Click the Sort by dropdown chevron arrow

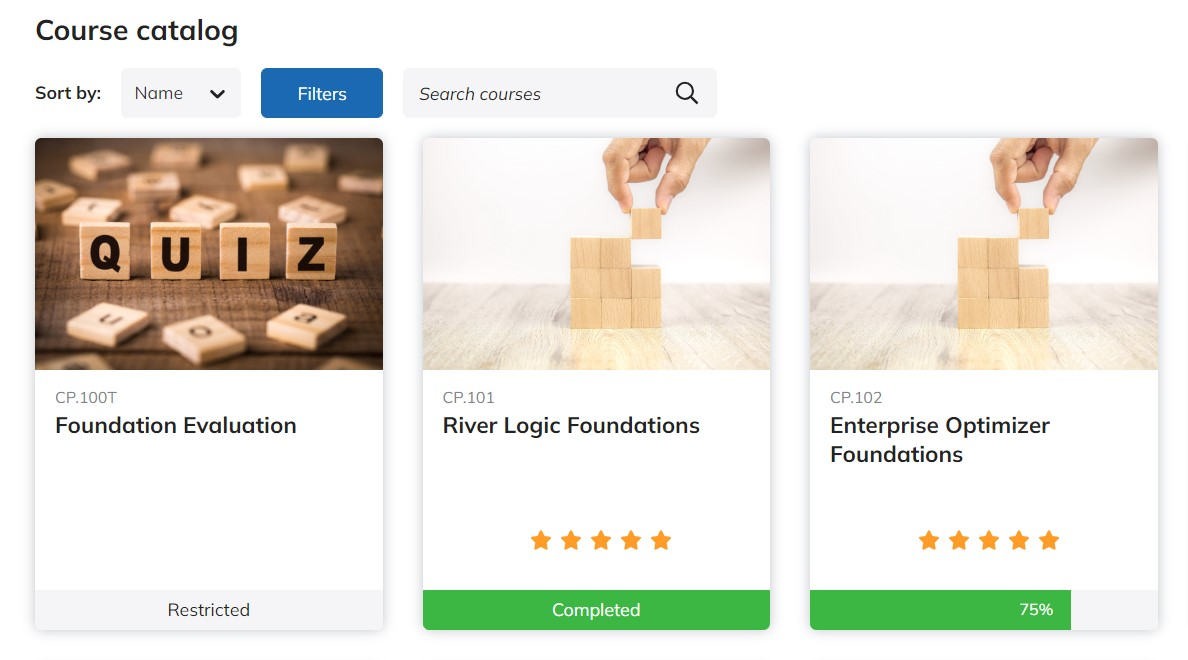[217, 94]
